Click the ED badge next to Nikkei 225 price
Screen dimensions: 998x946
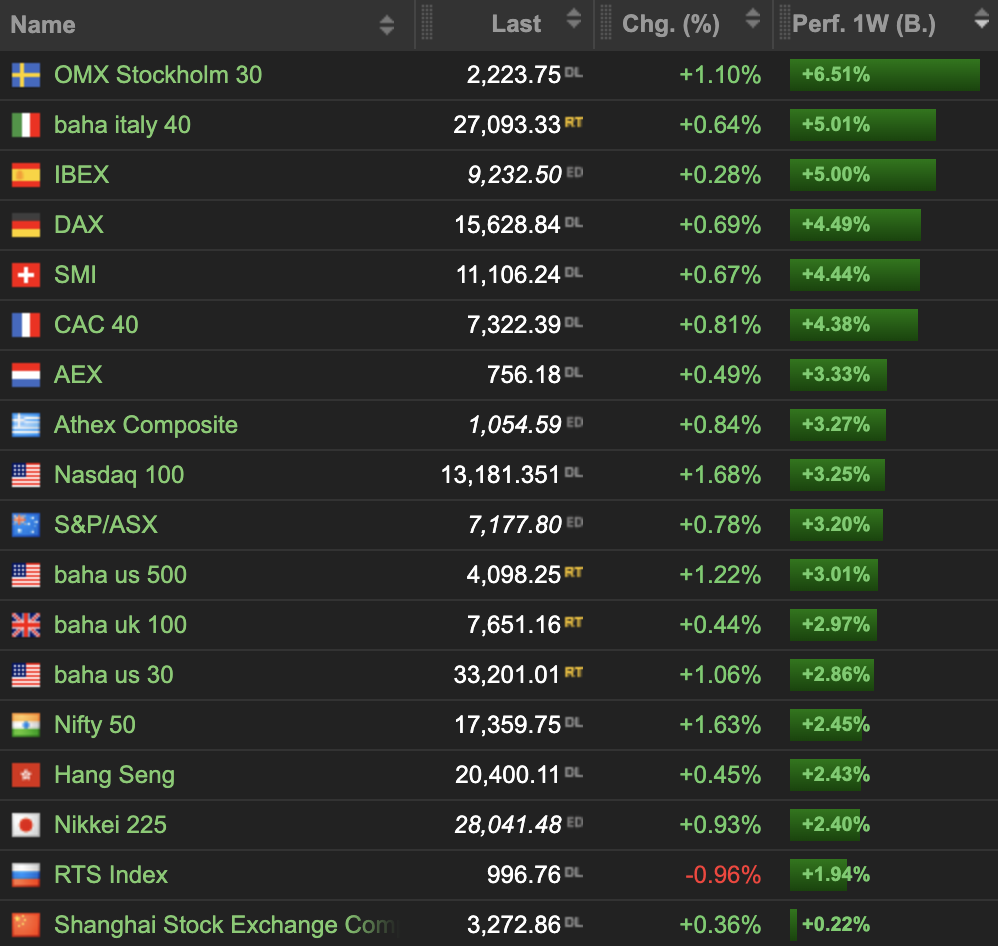coord(575,822)
